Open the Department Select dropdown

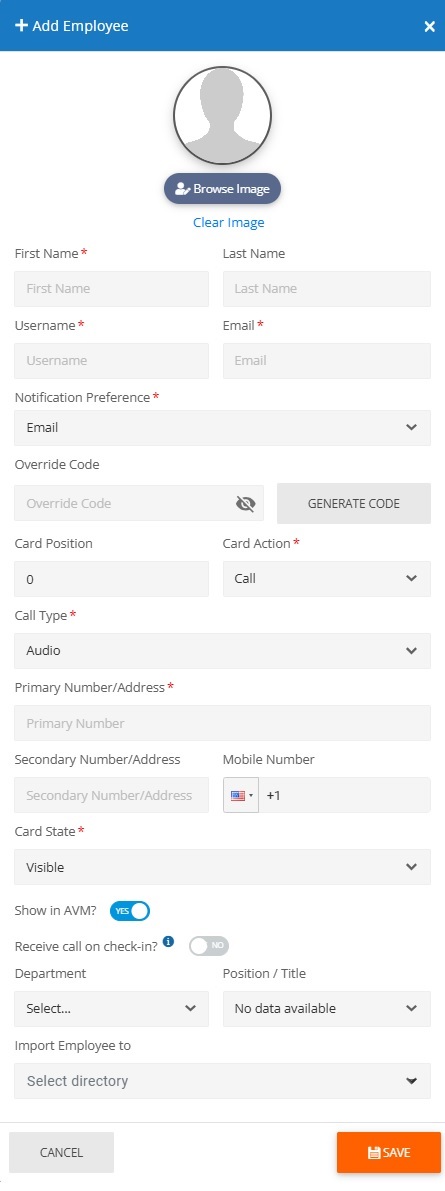pyautogui.click(x=112, y=1009)
